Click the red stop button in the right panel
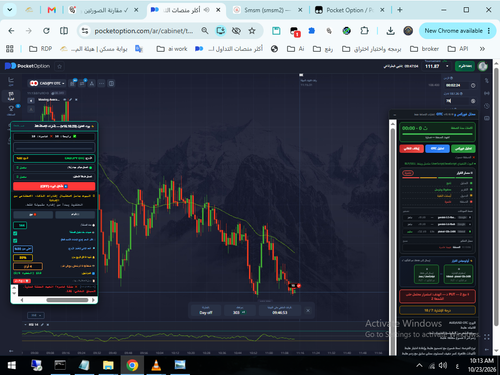The height and width of the screenshot is (375, 500). click(411, 148)
